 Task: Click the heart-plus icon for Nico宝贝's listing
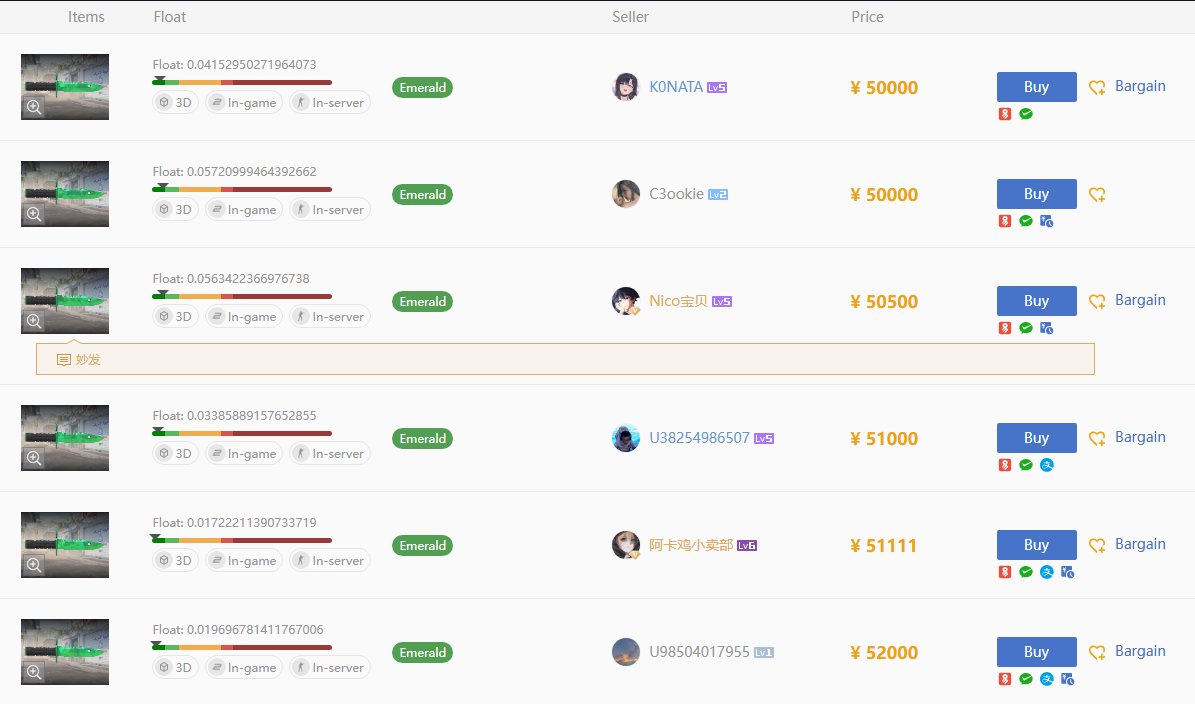point(1097,302)
